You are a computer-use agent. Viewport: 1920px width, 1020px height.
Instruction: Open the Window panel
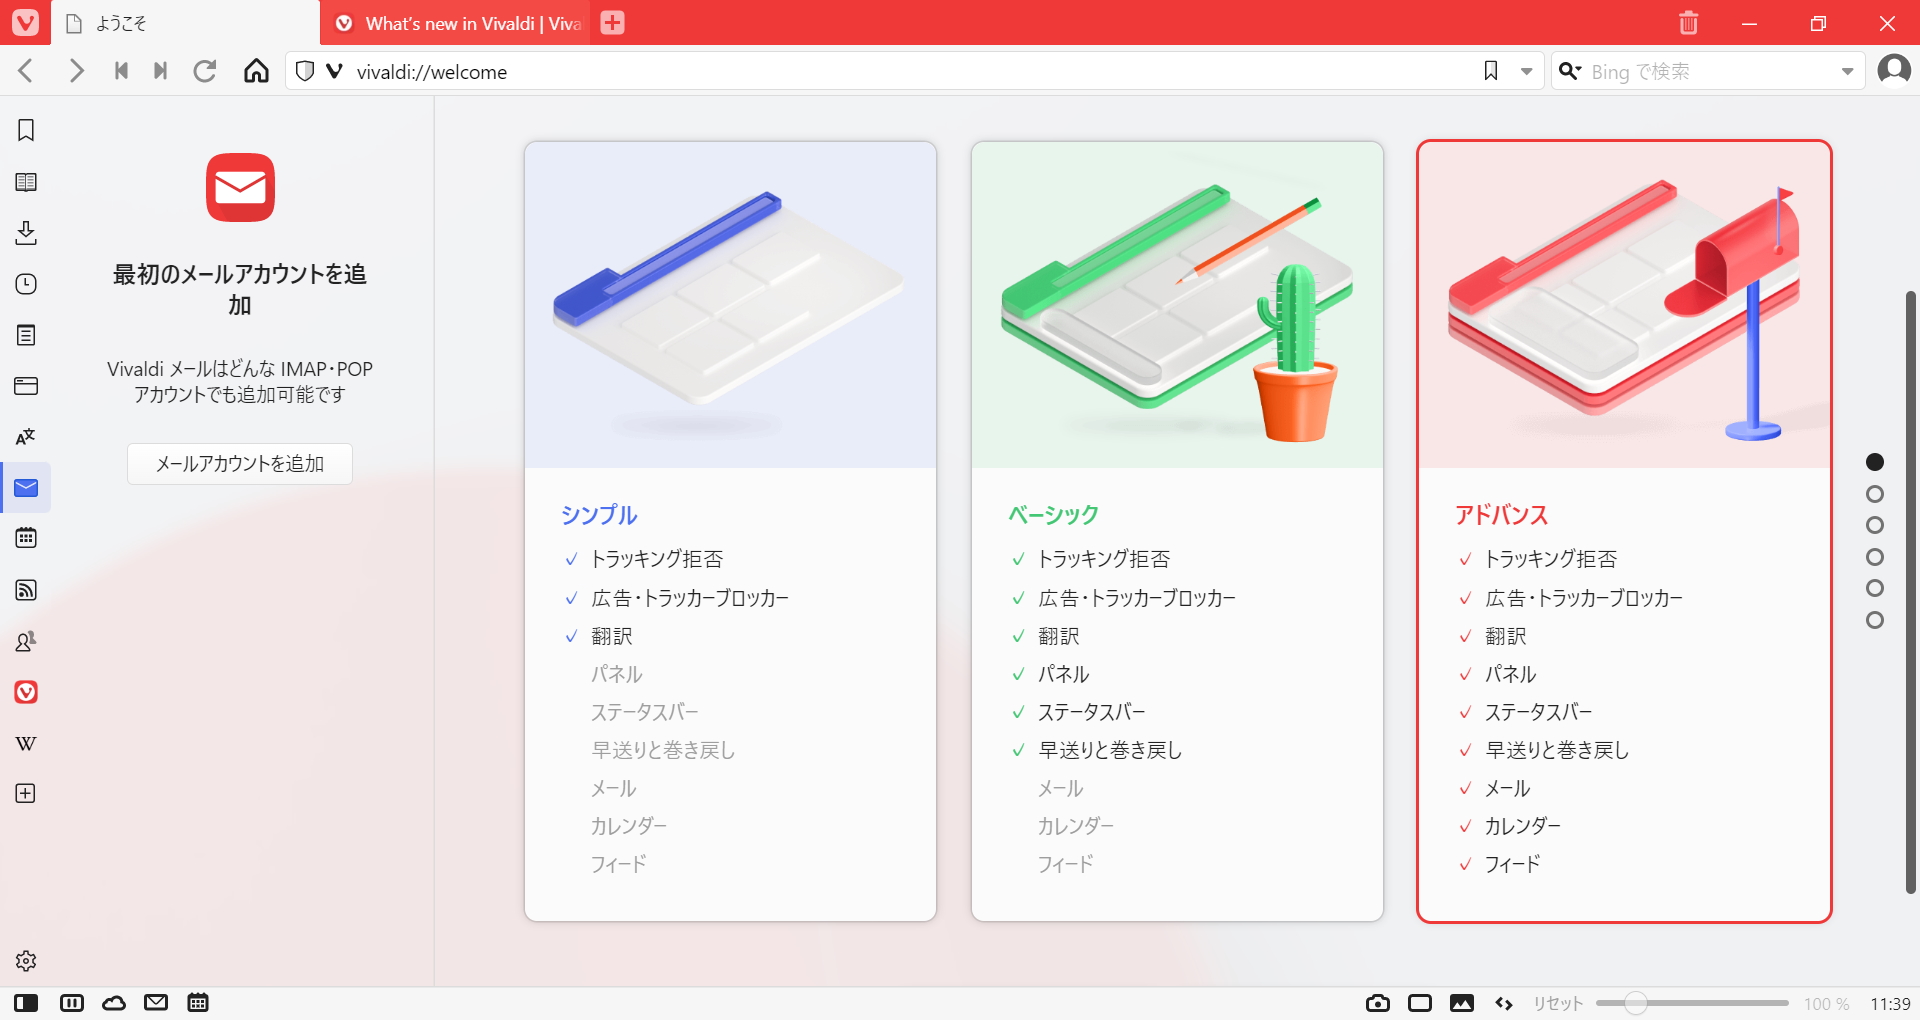pyautogui.click(x=26, y=386)
